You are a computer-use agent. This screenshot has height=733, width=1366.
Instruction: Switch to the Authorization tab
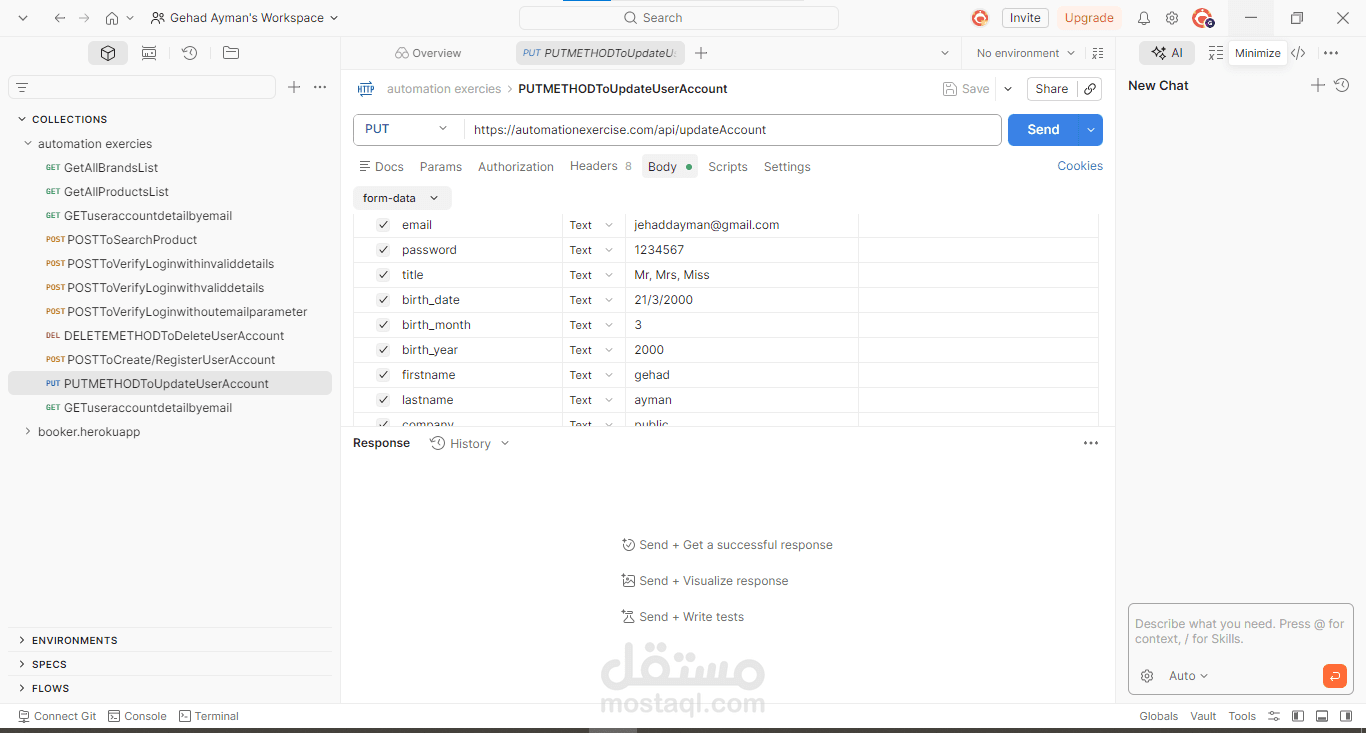516,167
